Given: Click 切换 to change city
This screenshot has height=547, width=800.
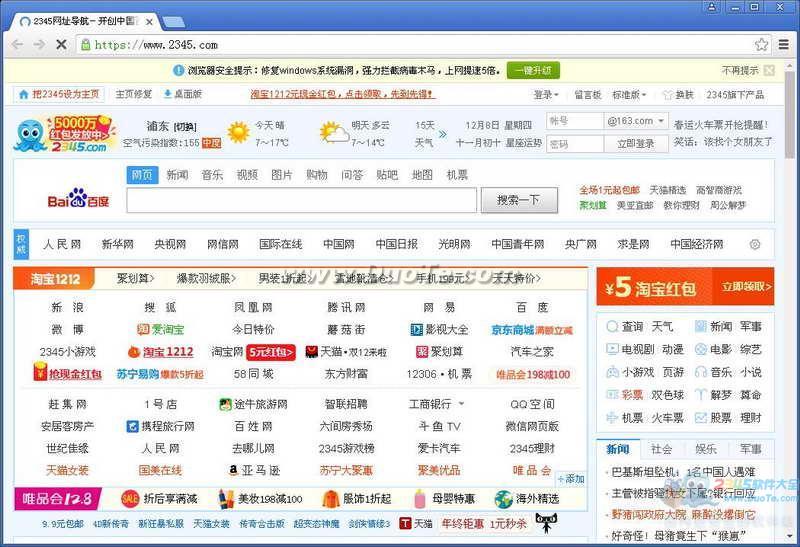Looking at the screenshot, I should point(185,127).
